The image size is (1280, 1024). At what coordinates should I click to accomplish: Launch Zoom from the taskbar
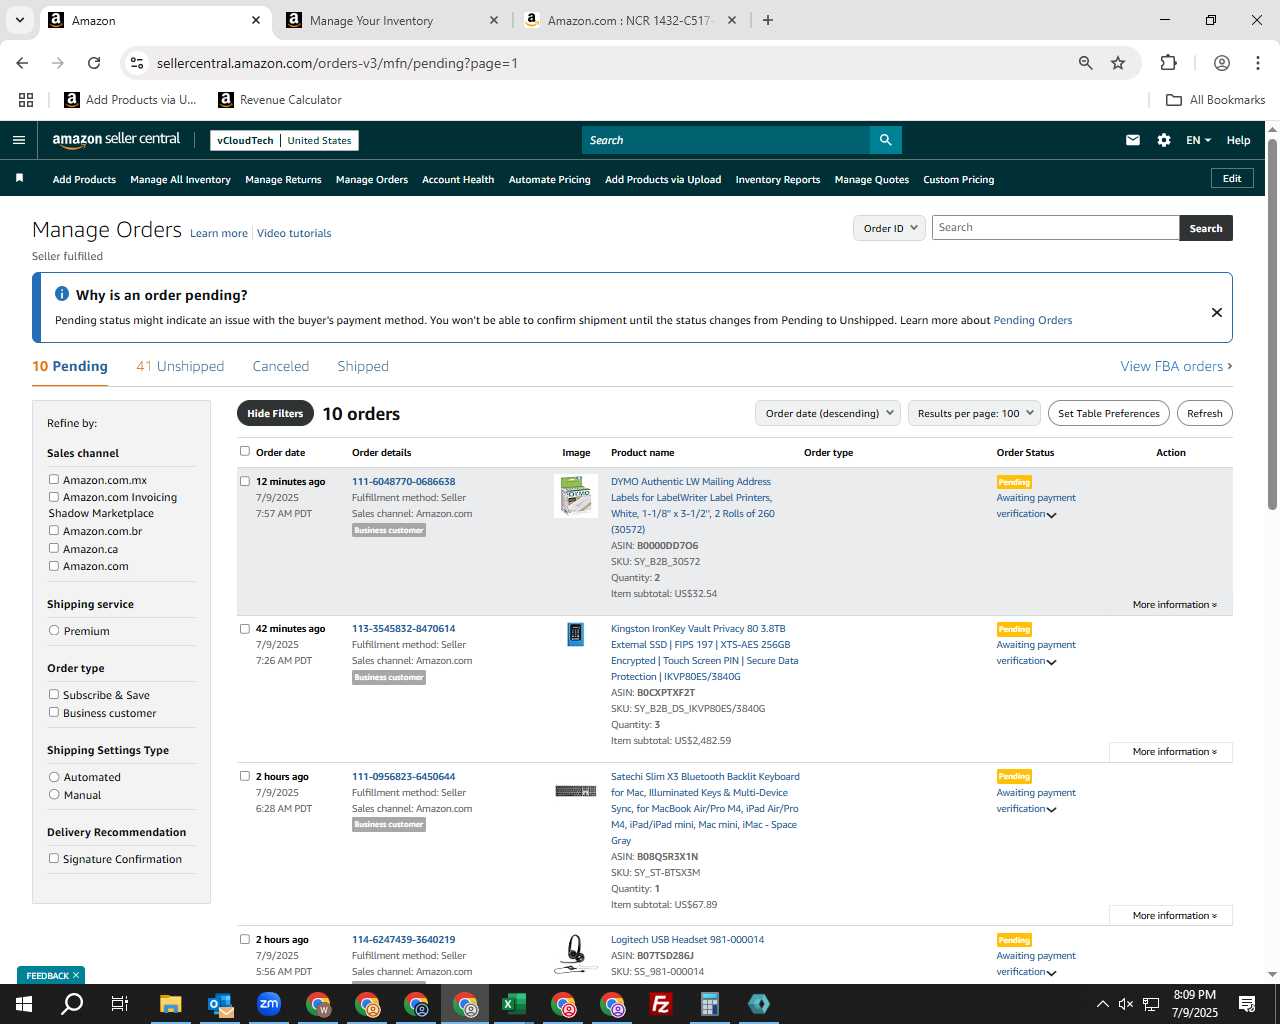[x=268, y=1004]
